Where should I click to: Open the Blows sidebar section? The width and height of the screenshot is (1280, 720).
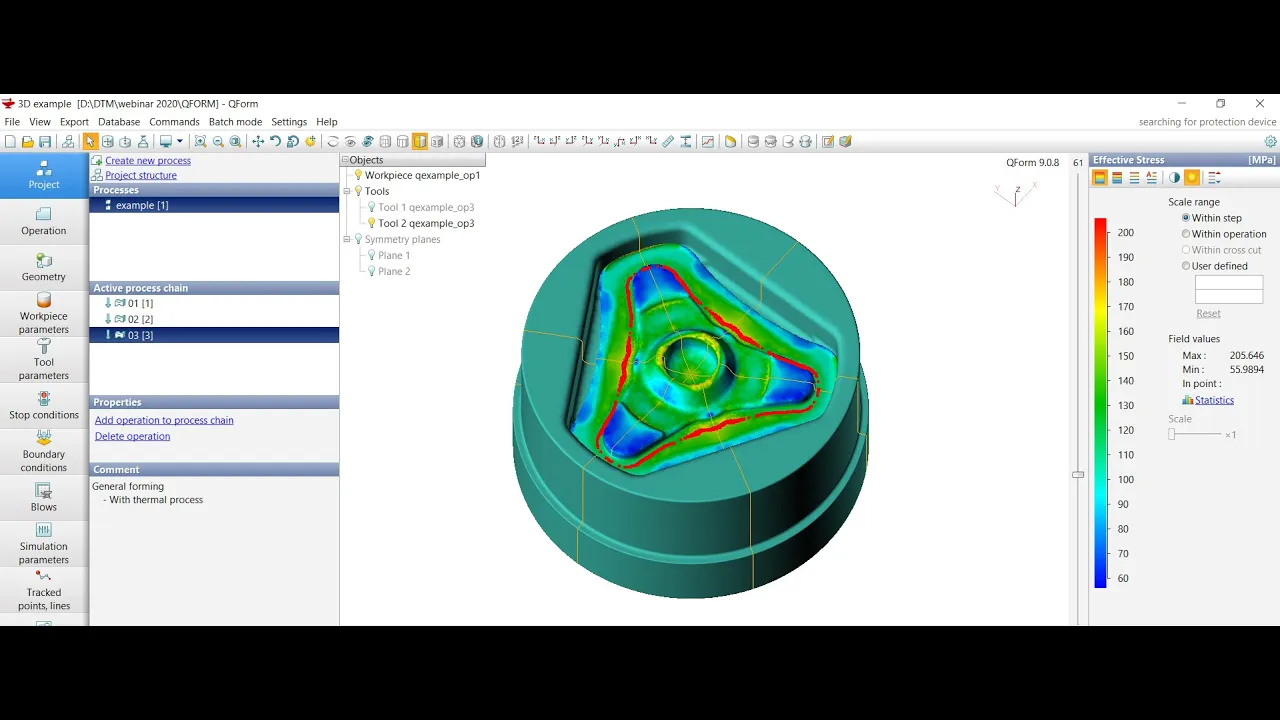coord(44,498)
